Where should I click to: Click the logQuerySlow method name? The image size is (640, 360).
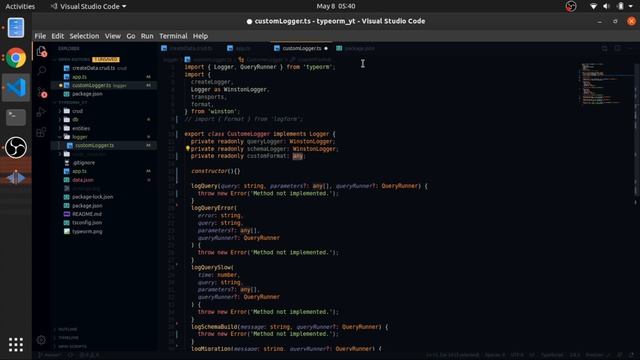point(211,267)
